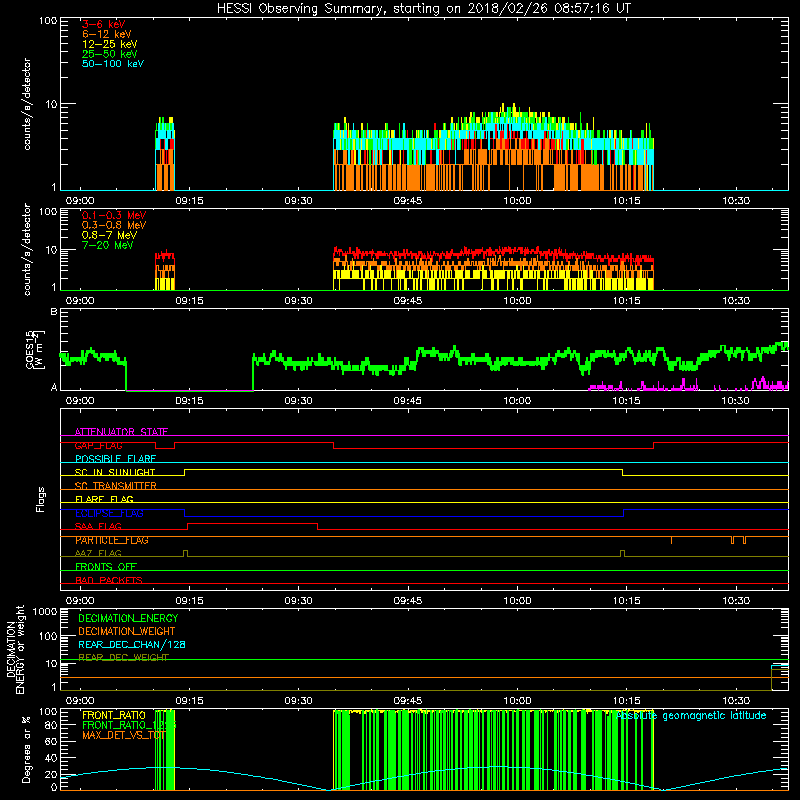Select the 3-6 keV legend label
800x800 pixels.
point(104,24)
